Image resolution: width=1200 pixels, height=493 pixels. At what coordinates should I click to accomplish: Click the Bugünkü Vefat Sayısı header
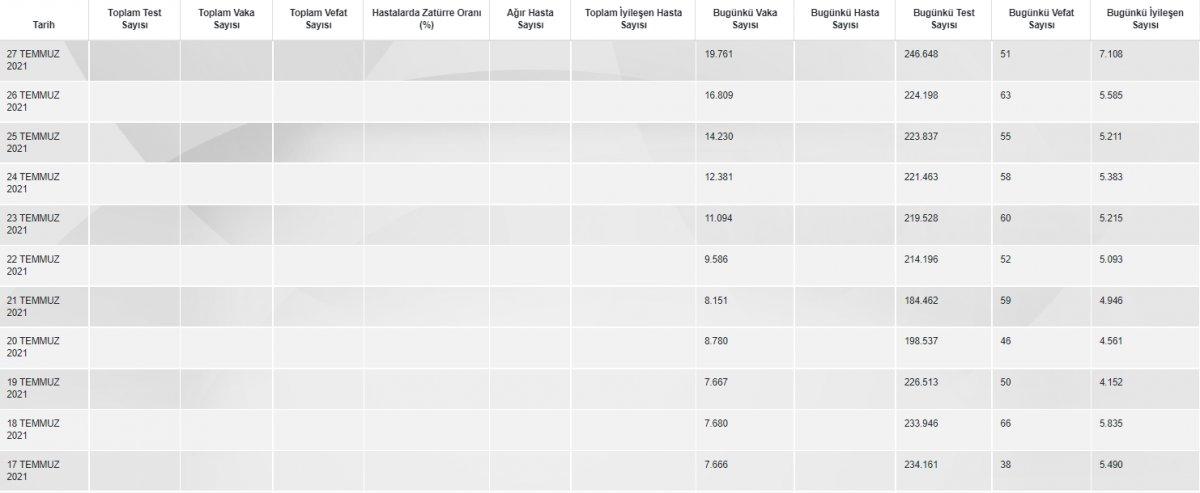[1040, 19]
